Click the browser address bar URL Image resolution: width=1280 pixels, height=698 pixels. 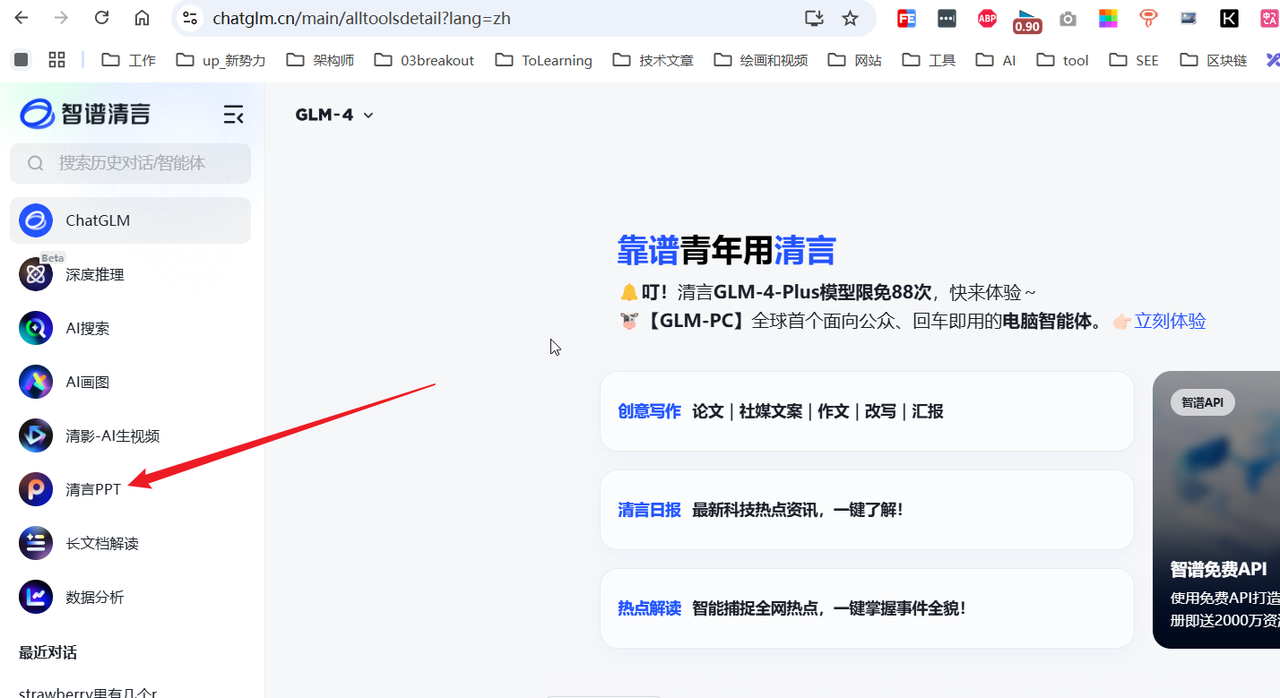click(x=362, y=18)
